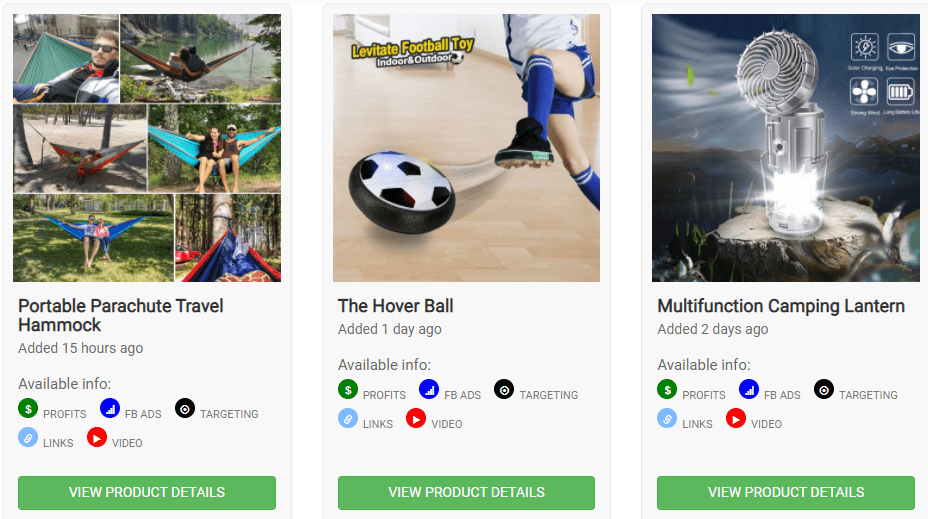Click the black Targeting icon for Hammock
The width and height of the screenshot is (928, 519).
pyautogui.click(x=185, y=408)
